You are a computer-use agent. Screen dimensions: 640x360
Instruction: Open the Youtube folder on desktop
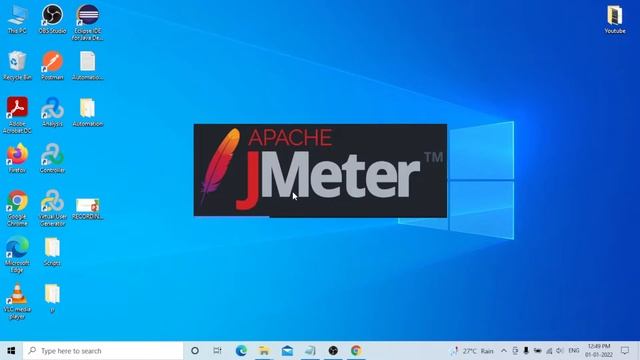tap(615, 19)
